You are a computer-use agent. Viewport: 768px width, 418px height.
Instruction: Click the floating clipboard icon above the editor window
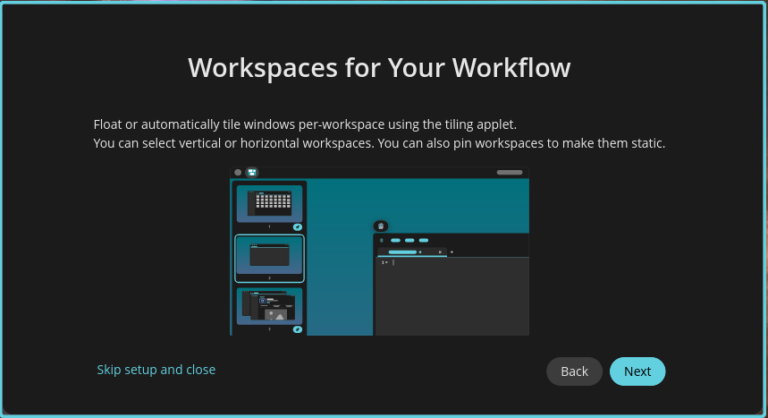(x=380, y=226)
